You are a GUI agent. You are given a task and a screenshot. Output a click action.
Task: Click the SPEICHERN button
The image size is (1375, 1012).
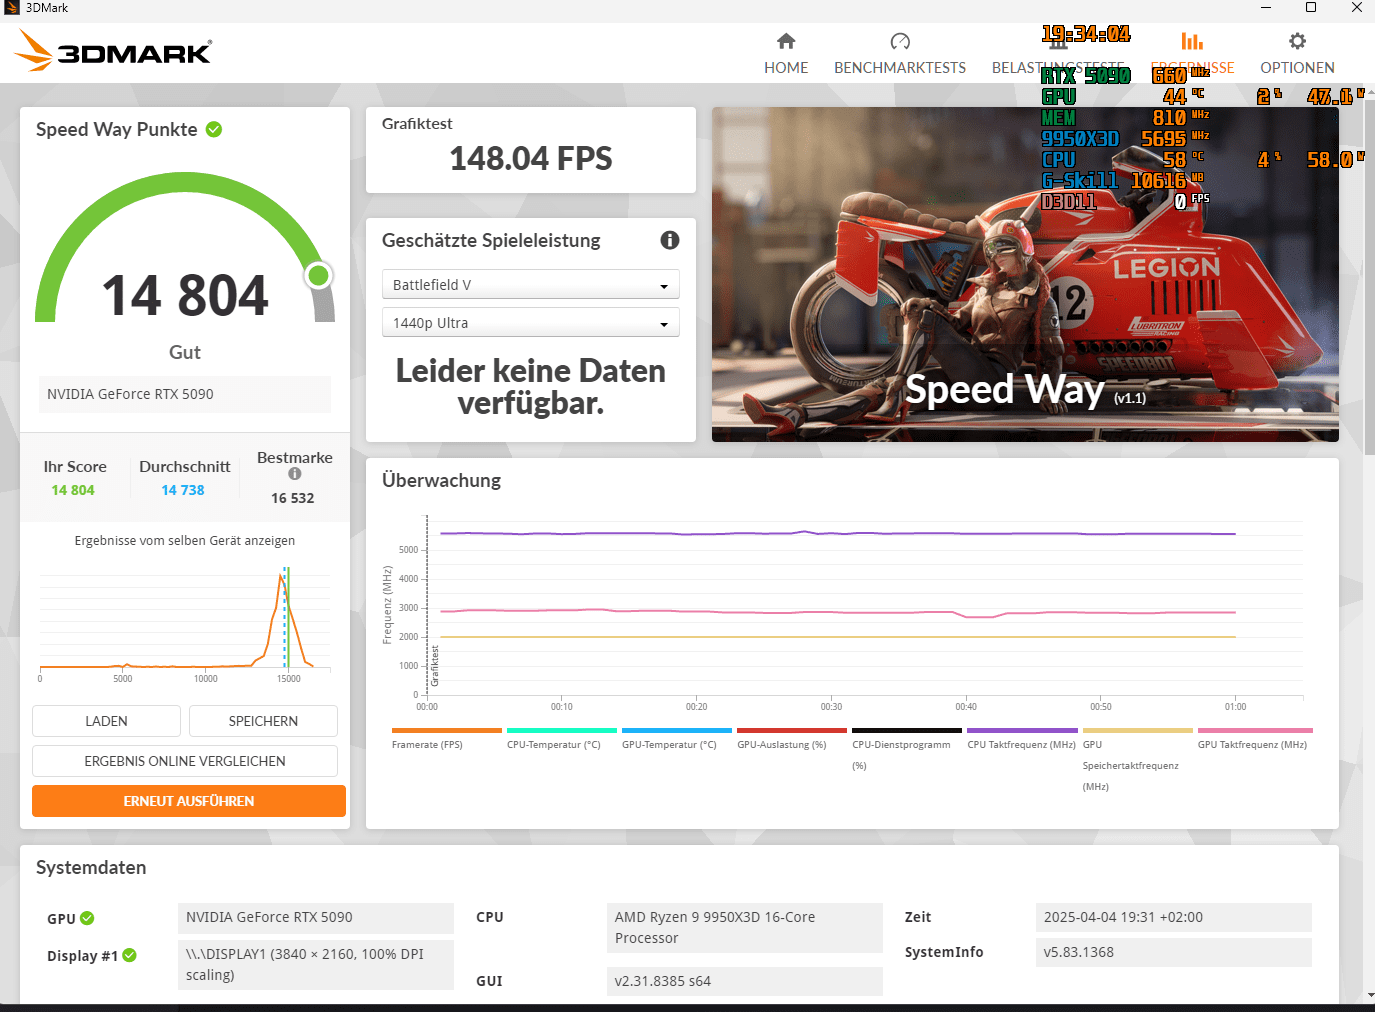[263, 721]
